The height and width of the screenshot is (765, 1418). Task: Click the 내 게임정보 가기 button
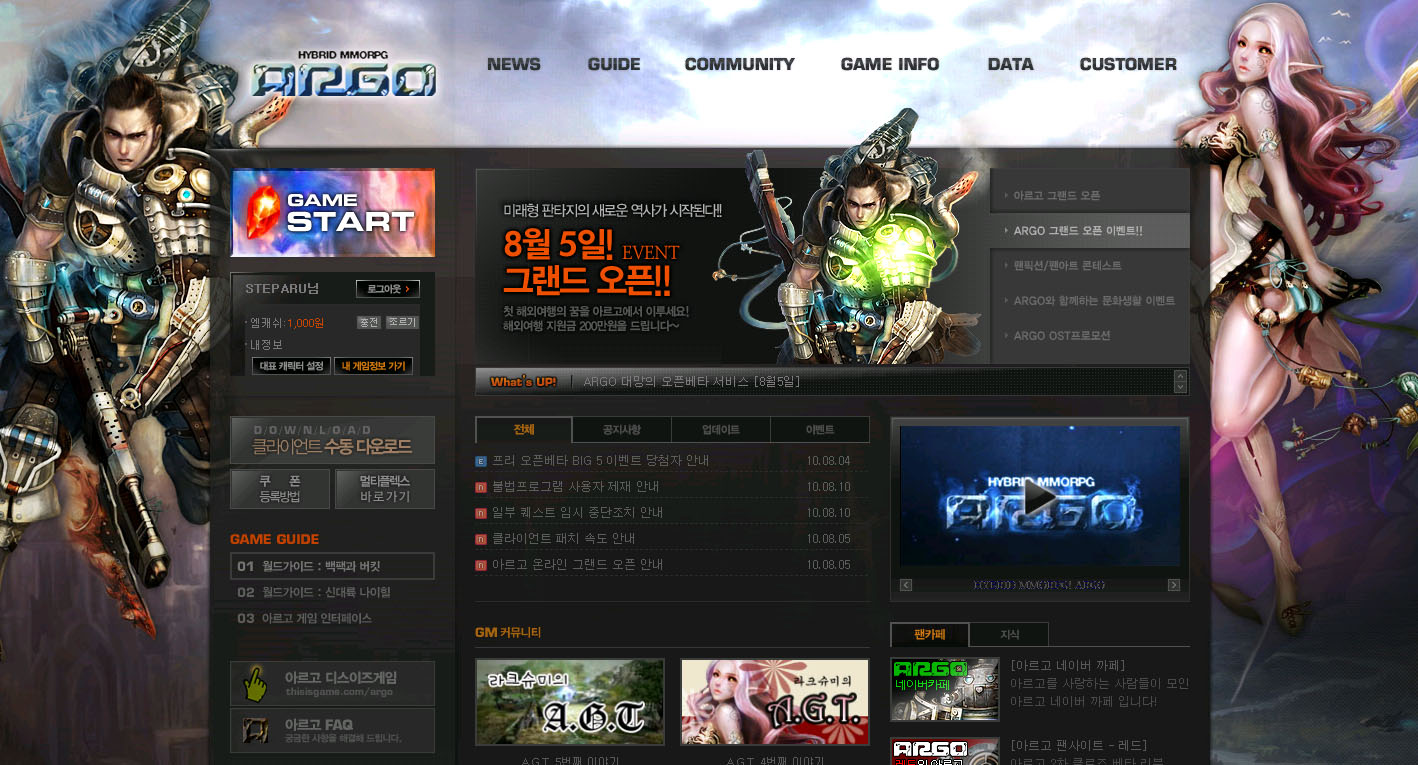(373, 366)
